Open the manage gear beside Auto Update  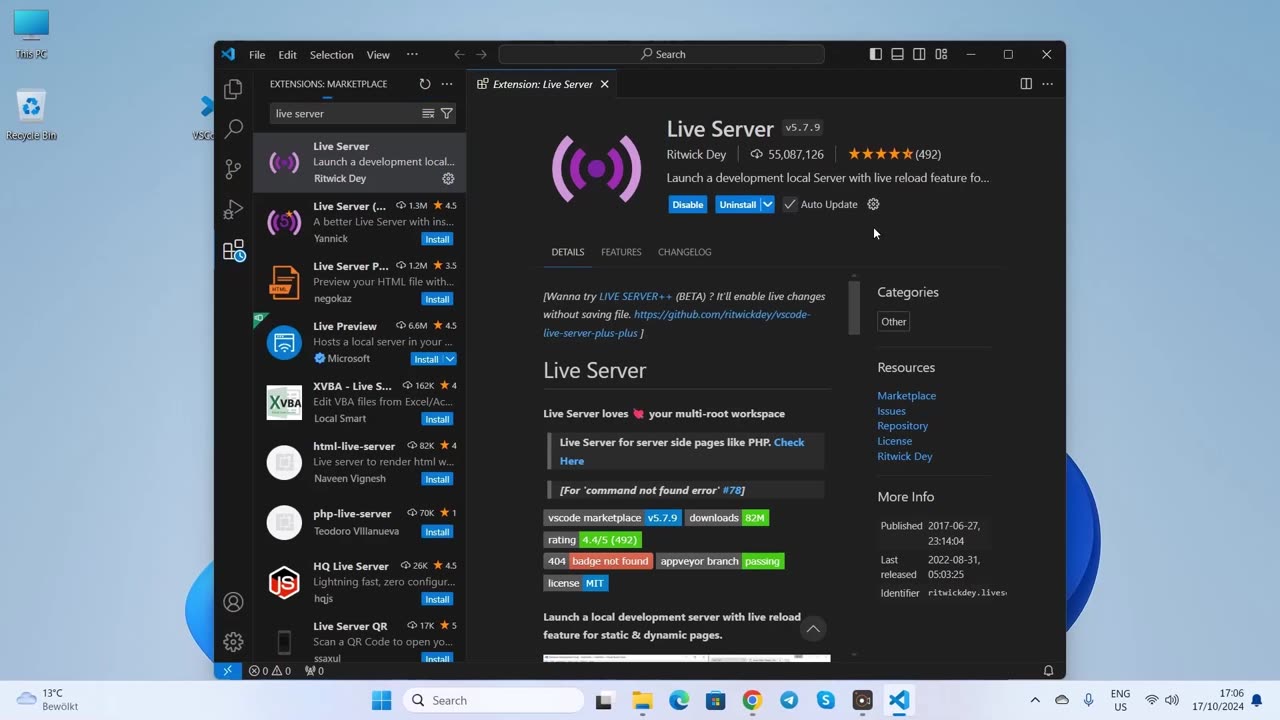click(873, 204)
